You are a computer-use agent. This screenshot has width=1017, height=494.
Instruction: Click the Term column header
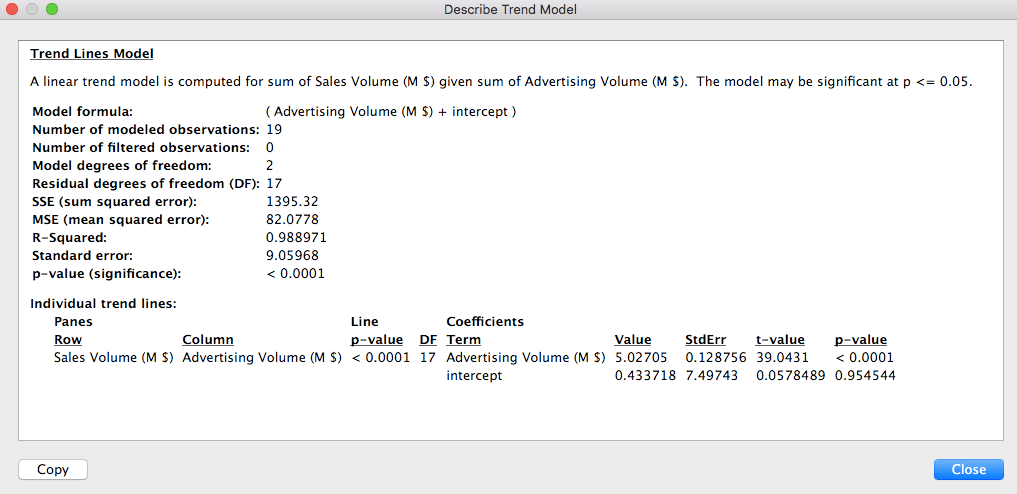click(463, 340)
